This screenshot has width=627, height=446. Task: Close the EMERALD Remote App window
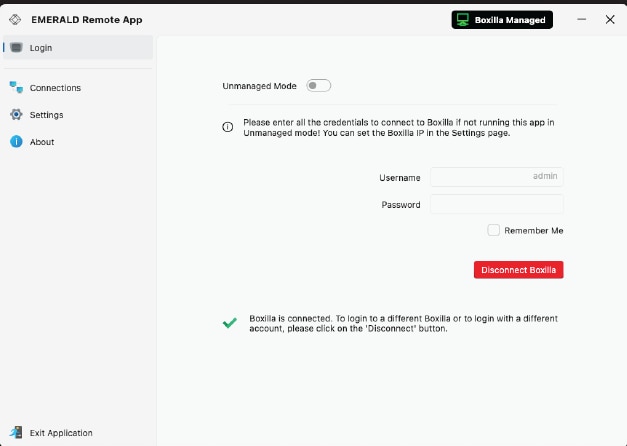610,20
